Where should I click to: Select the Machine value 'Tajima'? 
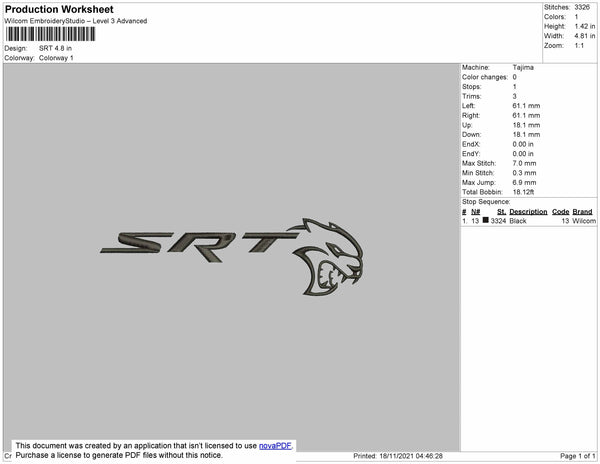pyautogui.click(x=523, y=67)
